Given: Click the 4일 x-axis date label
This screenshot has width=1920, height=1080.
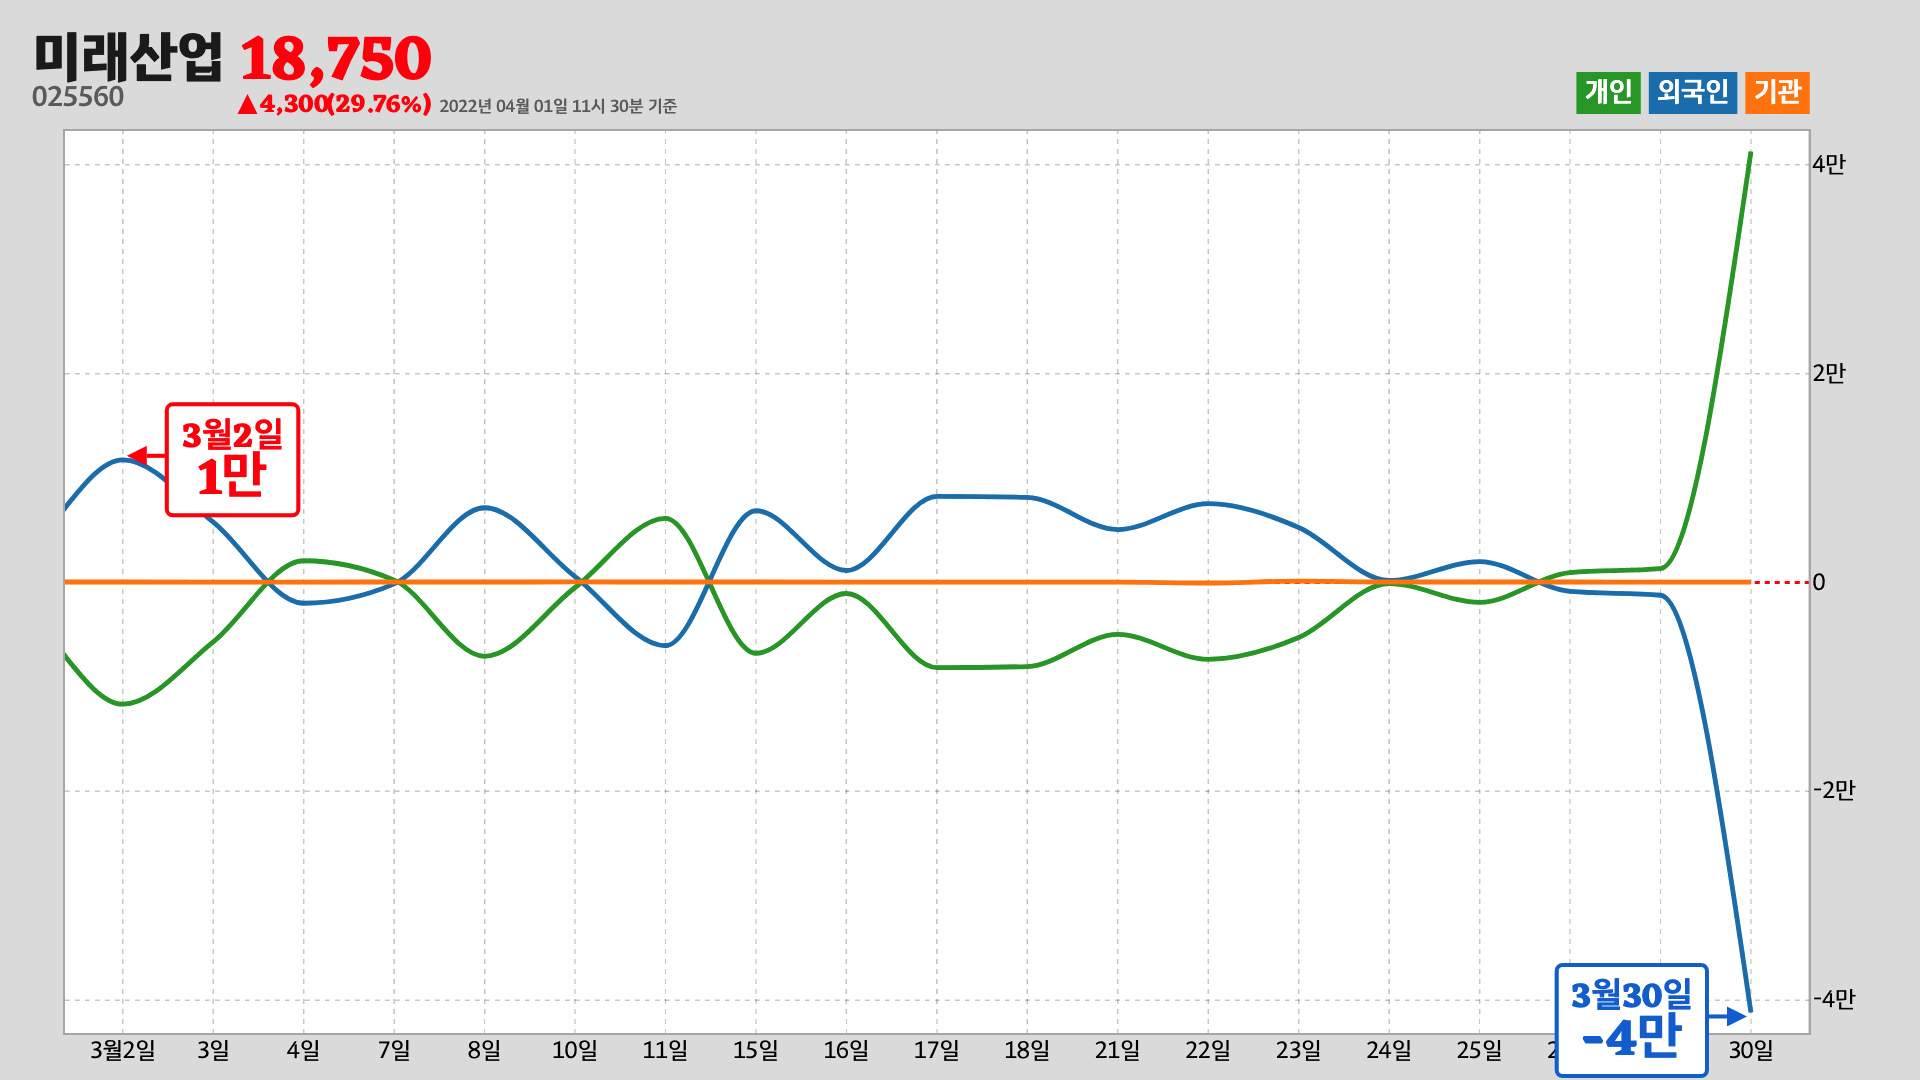Looking at the screenshot, I should 304,1050.
